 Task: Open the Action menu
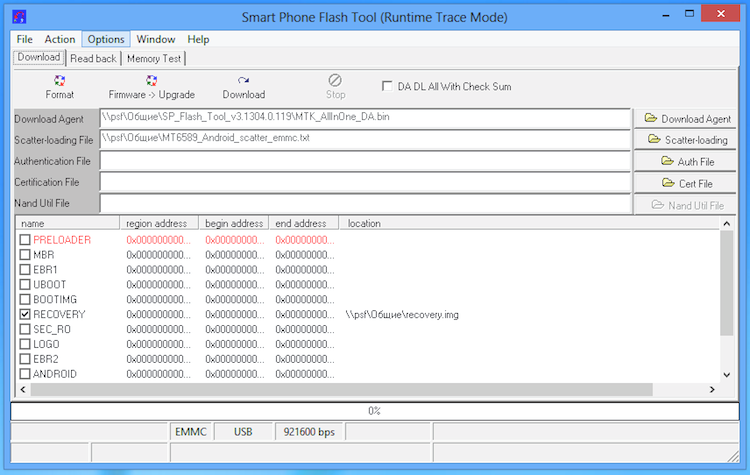pos(60,39)
